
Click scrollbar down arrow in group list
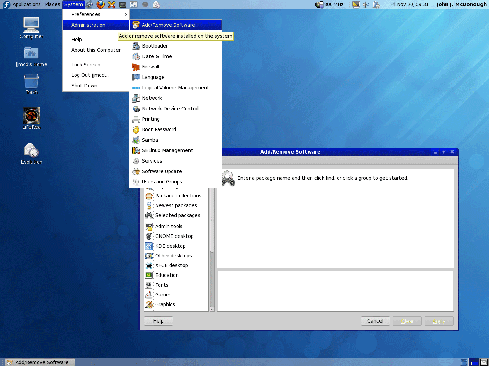click(212, 309)
